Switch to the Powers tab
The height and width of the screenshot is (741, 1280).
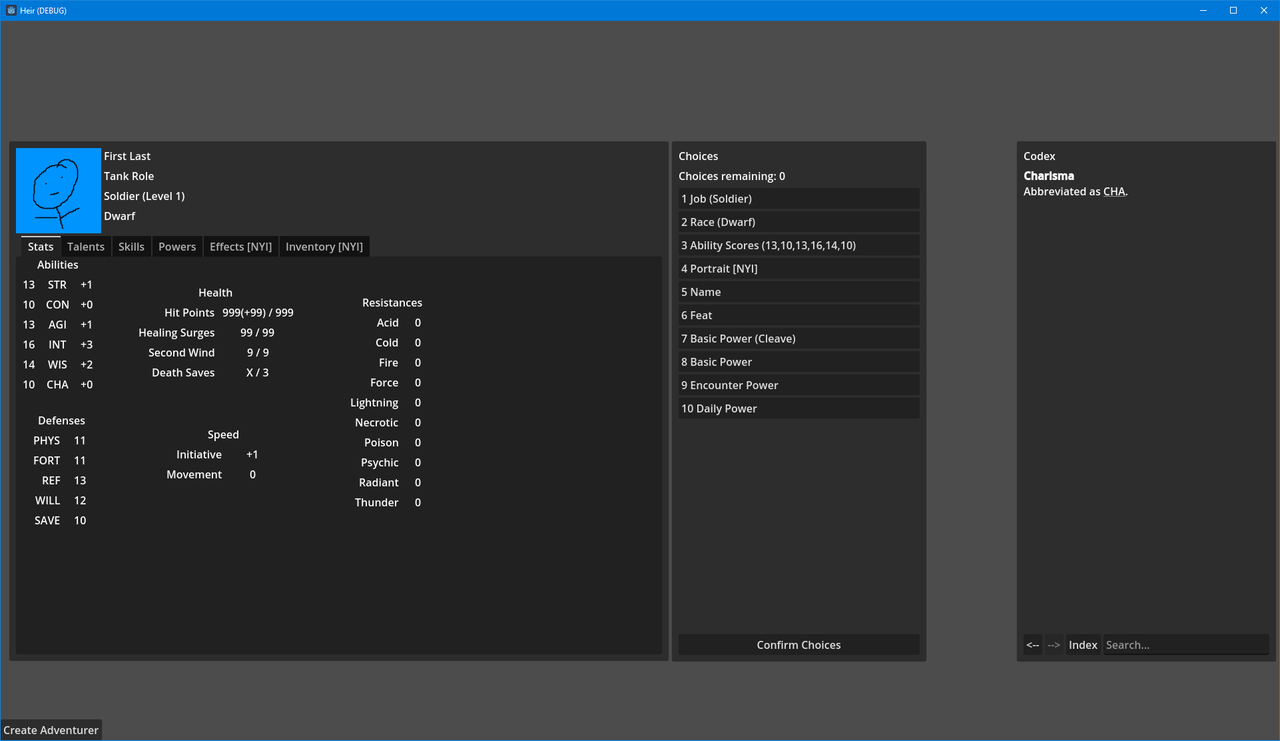click(177, 247)
